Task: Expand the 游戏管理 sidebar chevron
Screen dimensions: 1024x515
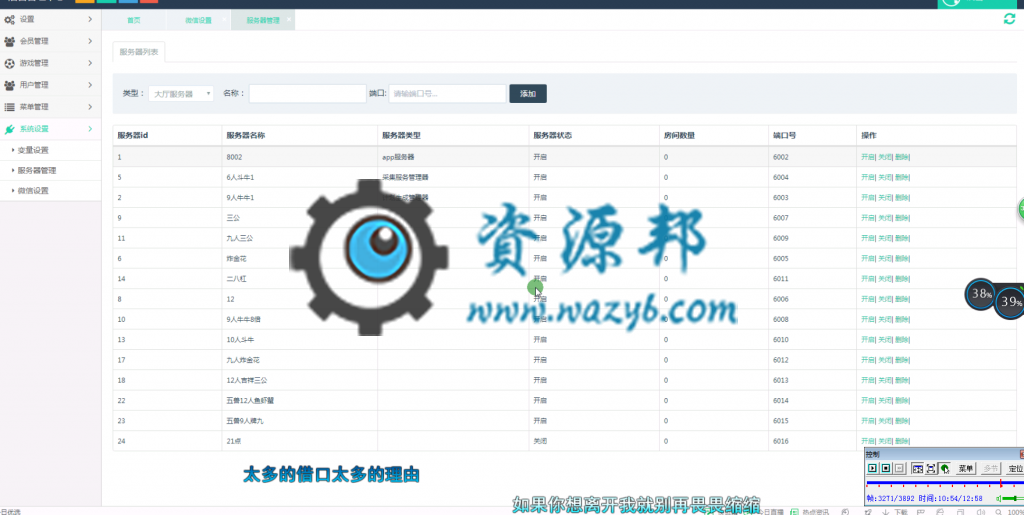Action: pos(90,63)
